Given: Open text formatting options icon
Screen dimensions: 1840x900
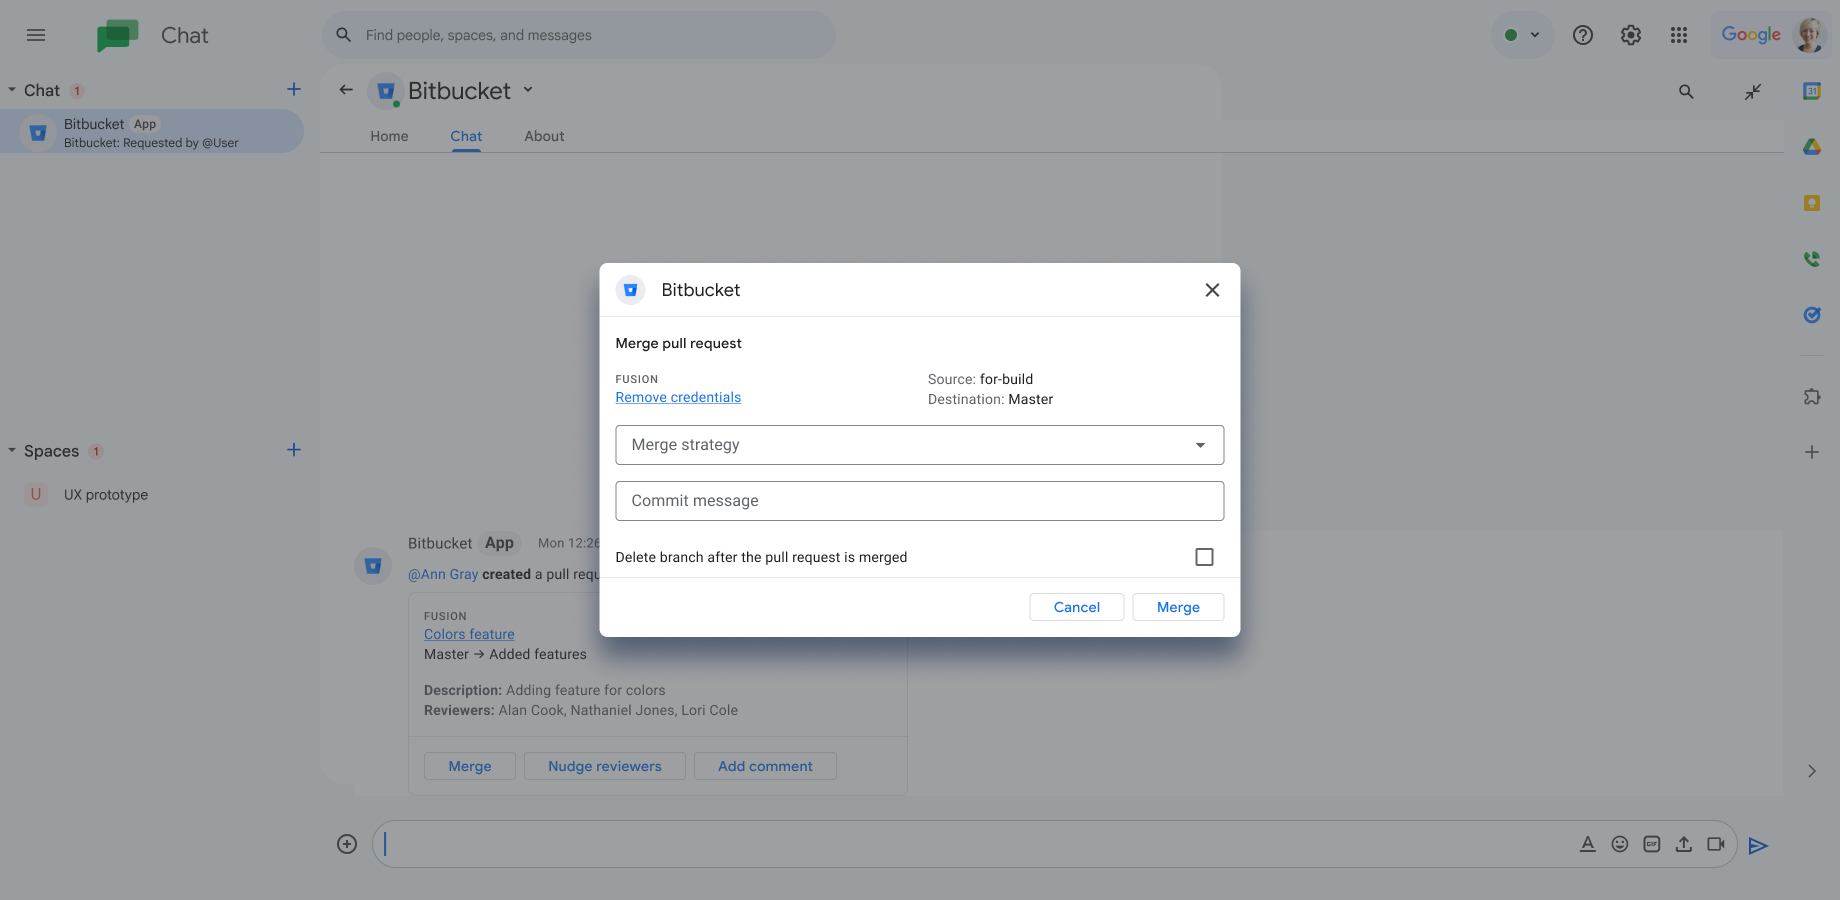Looking at the screenshot, I should pos(1588,844).
